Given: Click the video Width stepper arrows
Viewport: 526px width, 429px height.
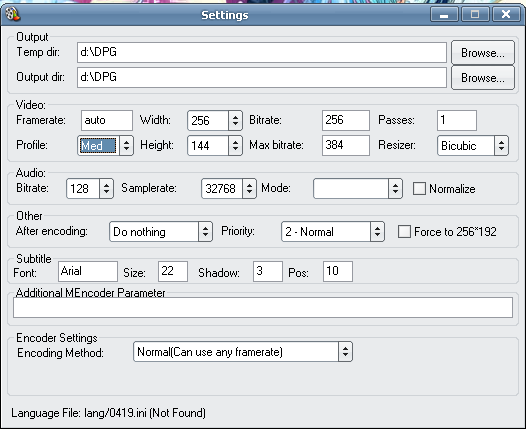Looking at the screenshot, I should tap(235, 120).
